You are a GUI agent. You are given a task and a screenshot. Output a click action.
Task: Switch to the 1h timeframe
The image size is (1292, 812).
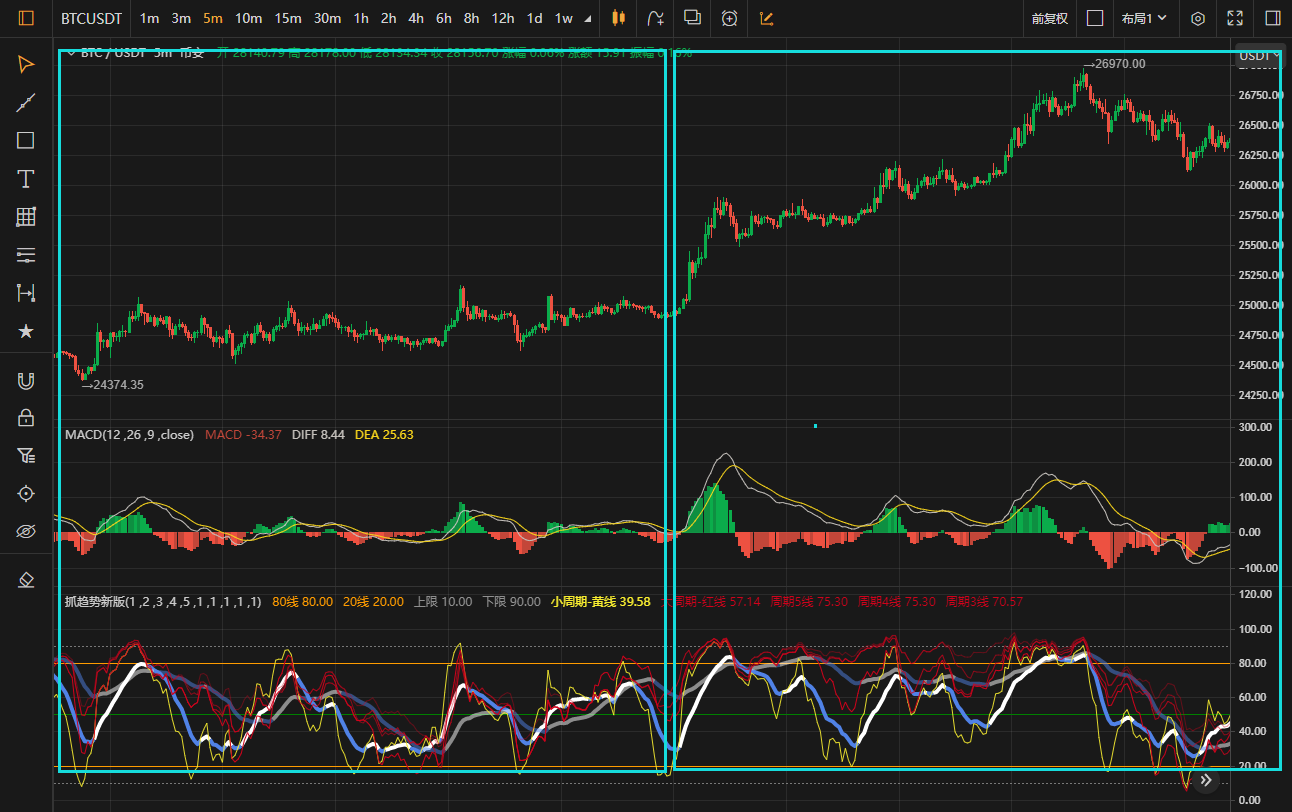pyautogui.click(x=361, y=18)
